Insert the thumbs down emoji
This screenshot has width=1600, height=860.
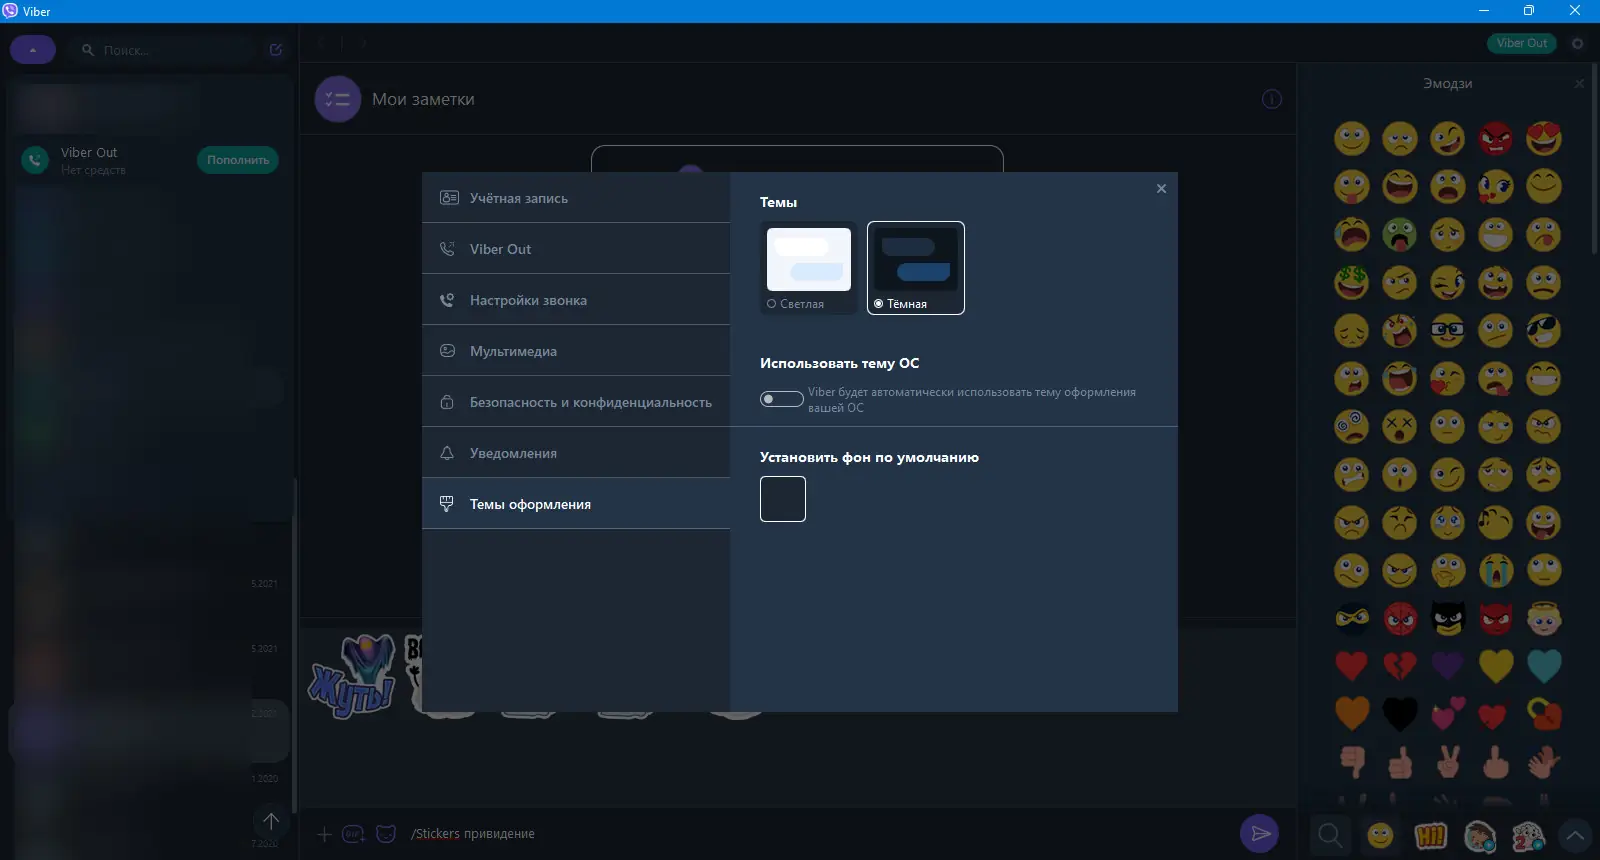pyautogui.click(x=1352, y=762)
